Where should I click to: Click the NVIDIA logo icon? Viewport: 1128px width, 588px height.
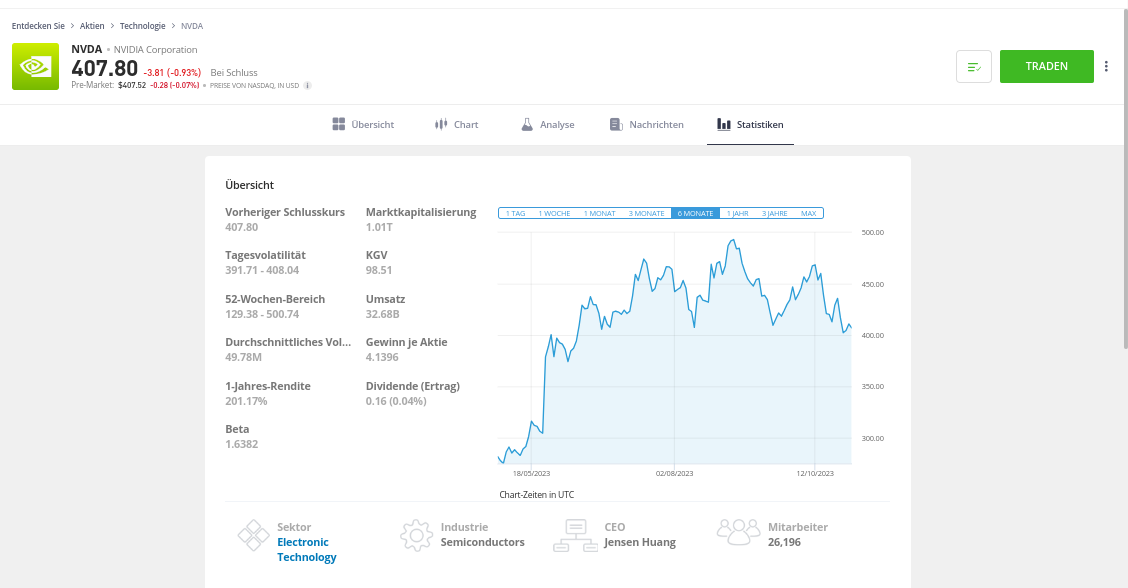point(35,66)
